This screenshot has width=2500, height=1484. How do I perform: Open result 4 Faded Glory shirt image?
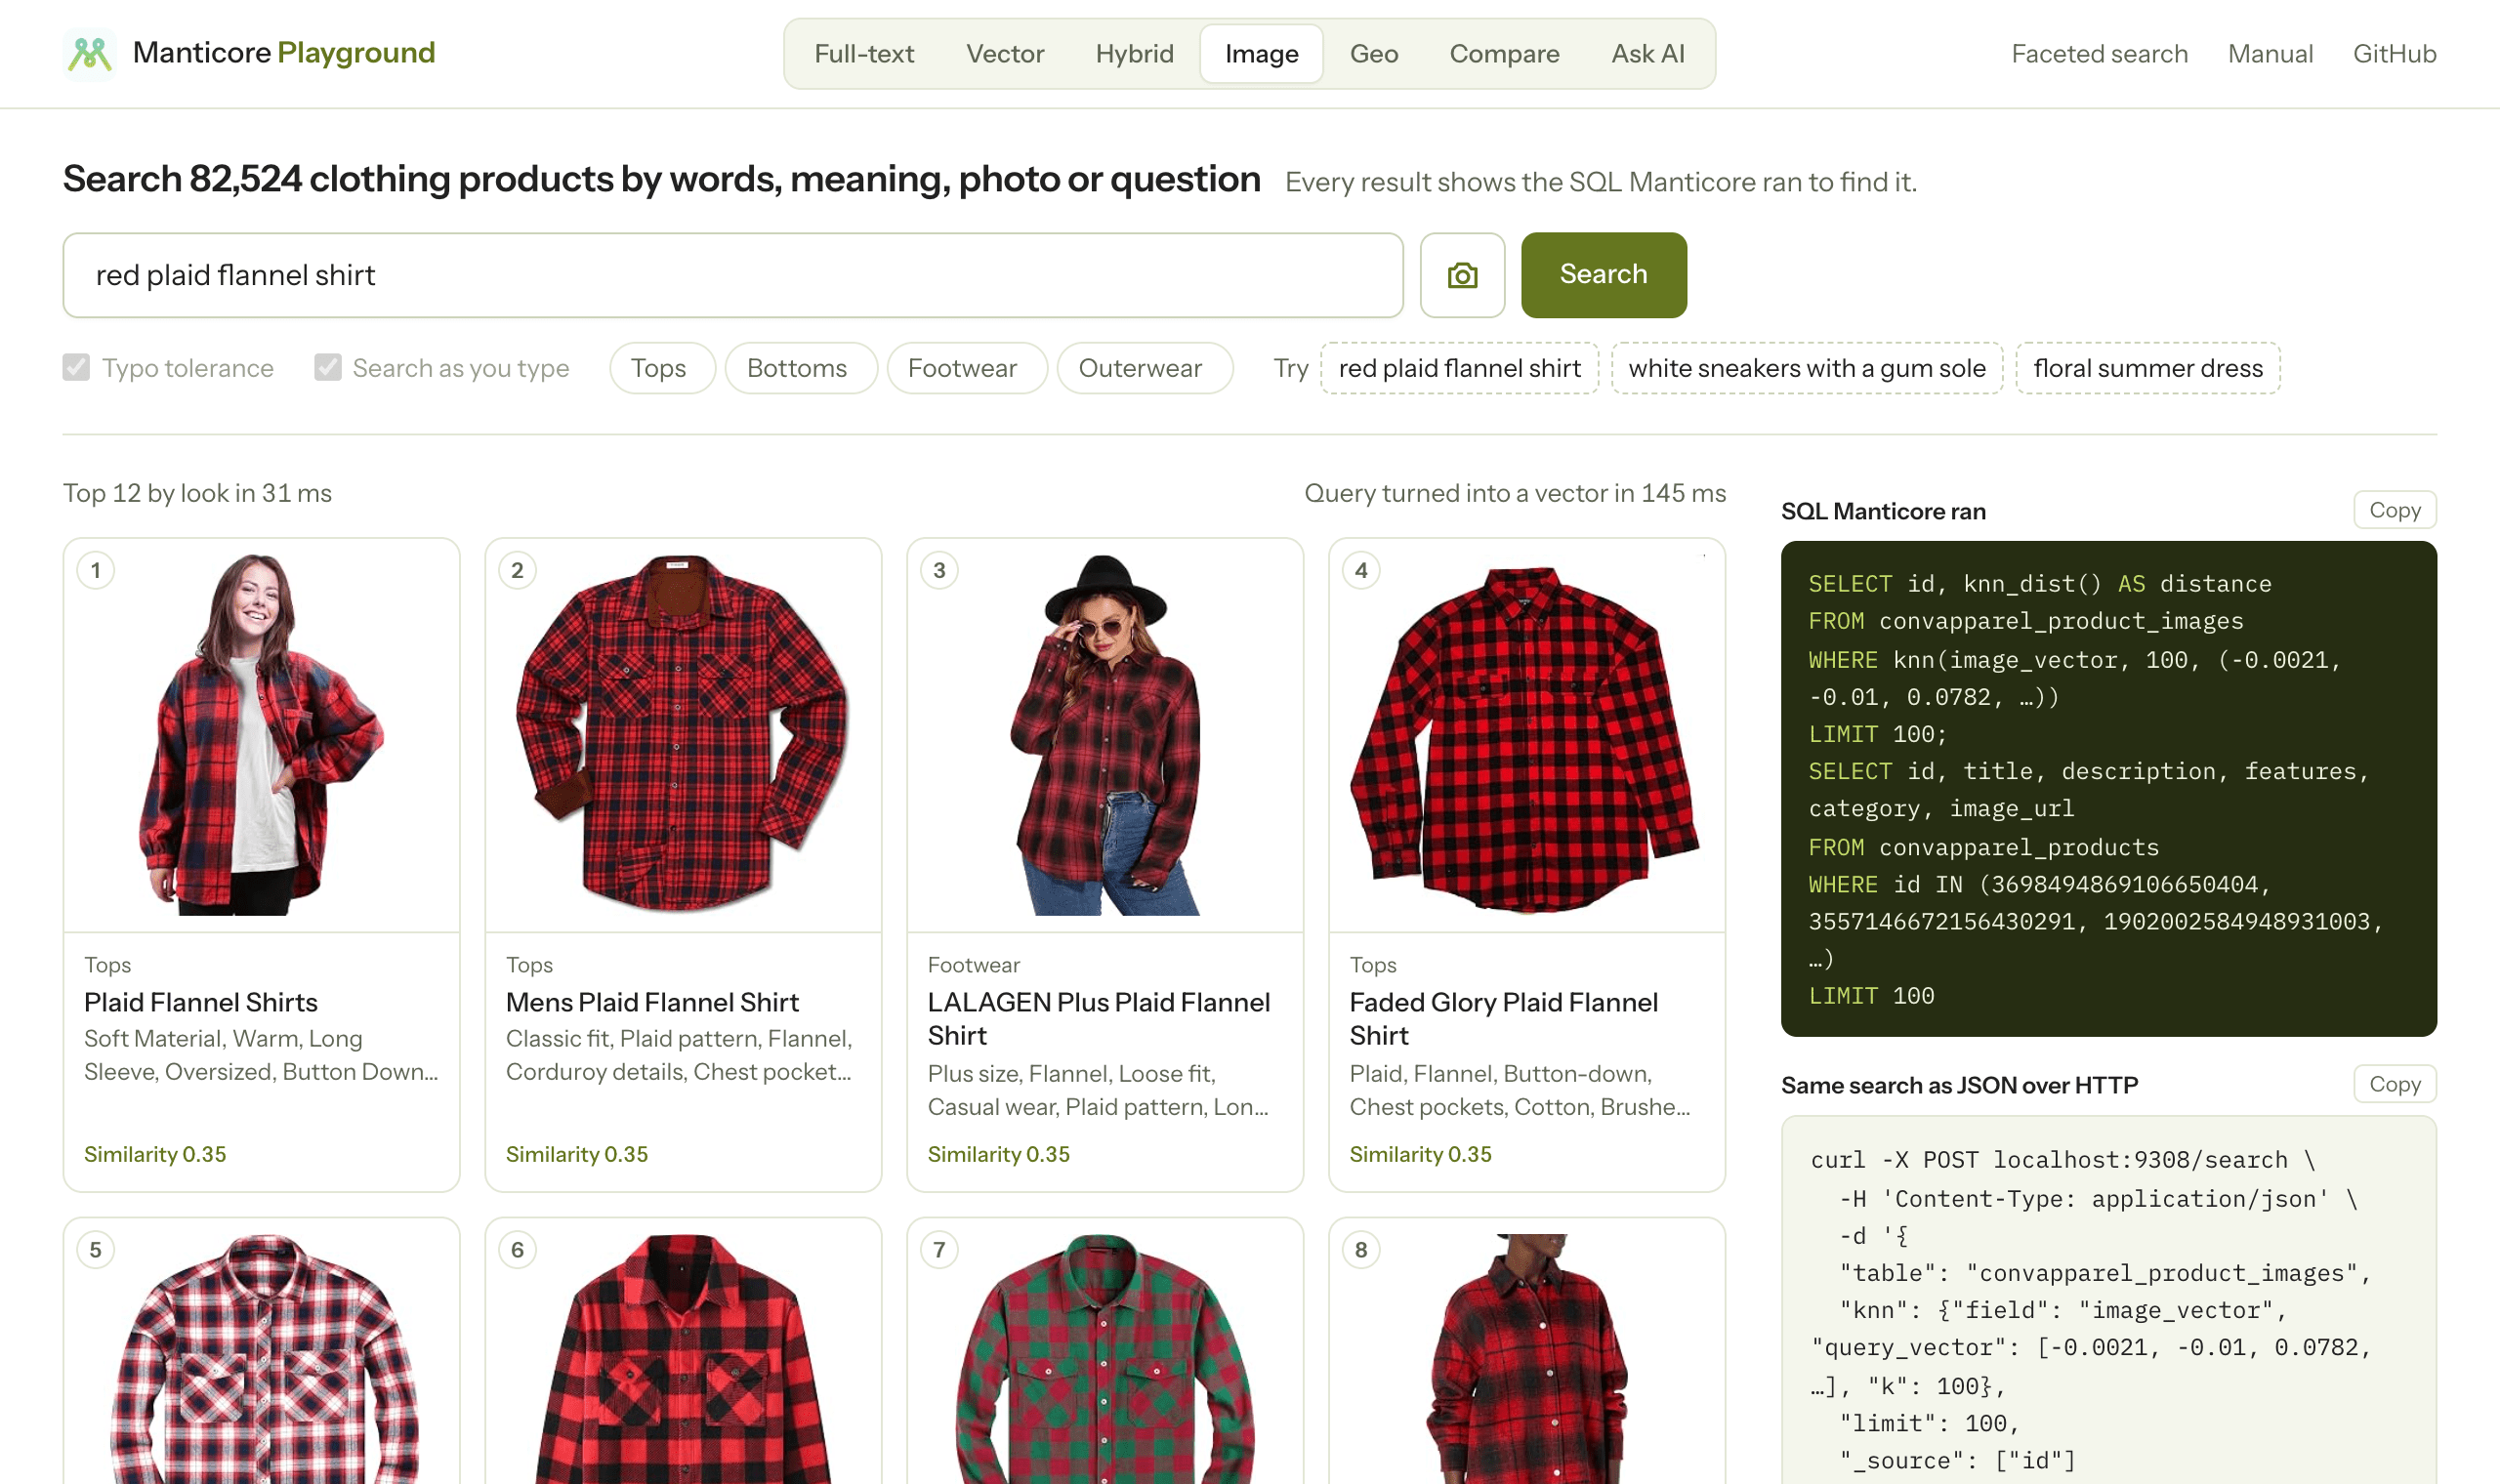tap(1526, 734)
